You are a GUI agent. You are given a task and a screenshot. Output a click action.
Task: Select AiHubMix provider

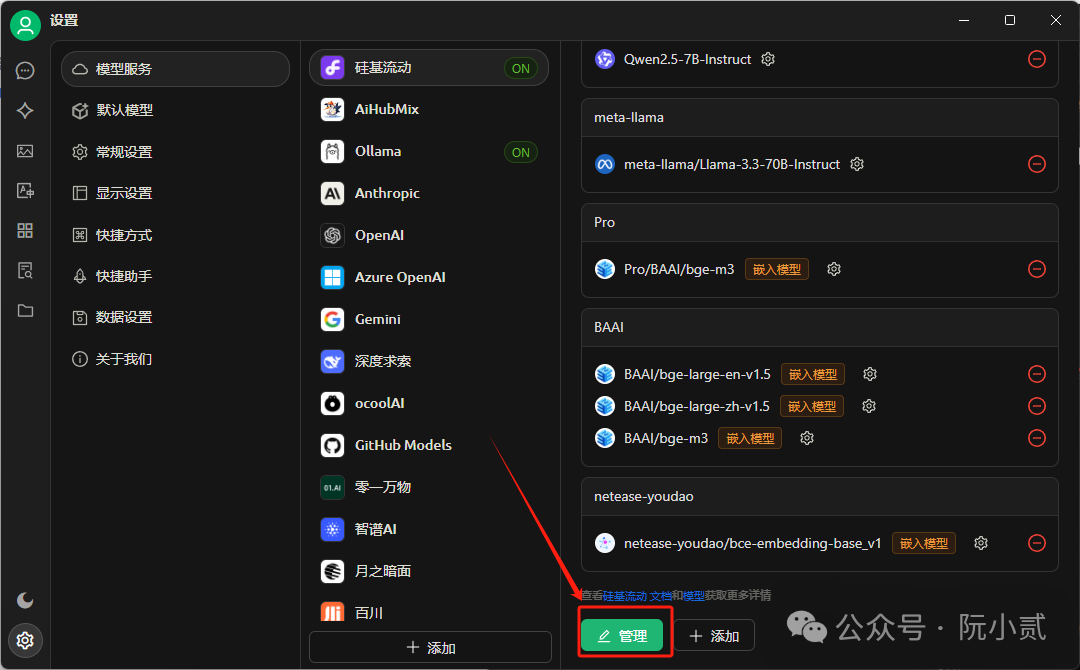[x=429, y=109]
